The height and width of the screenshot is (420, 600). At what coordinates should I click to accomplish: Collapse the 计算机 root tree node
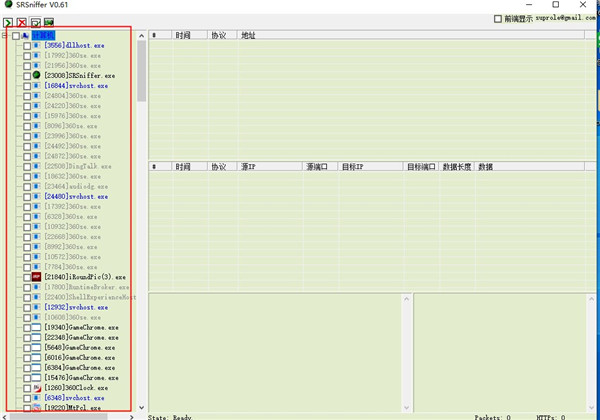[x=5, y=36]
